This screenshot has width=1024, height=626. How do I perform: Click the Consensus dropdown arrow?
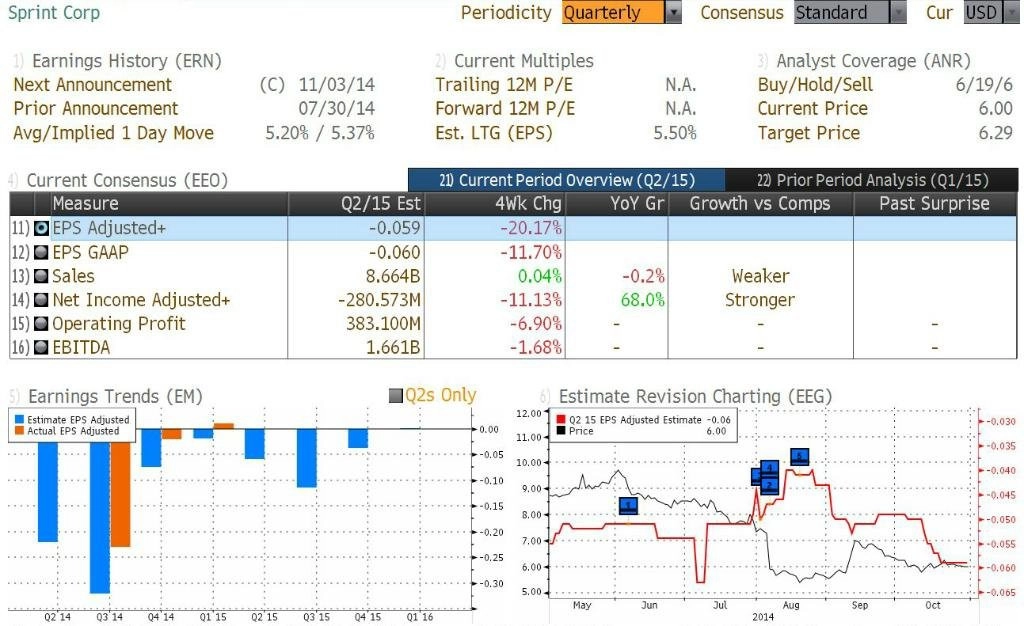[899, 12]
